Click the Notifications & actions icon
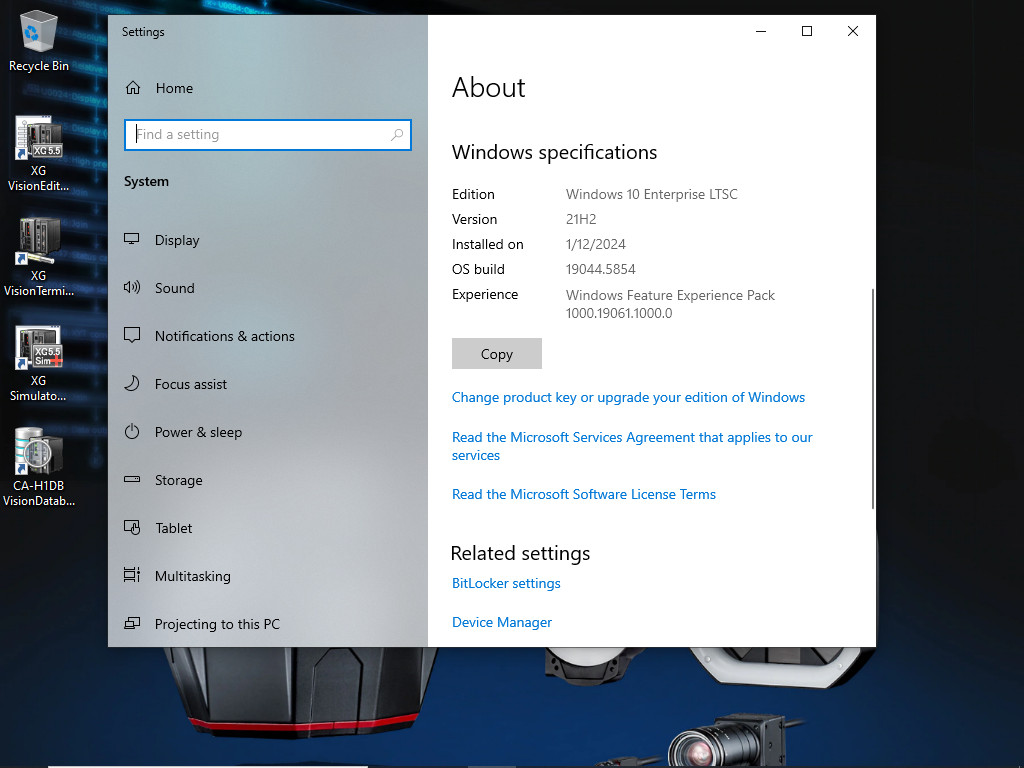Viewport: 1024px width, 768px height. [132, 336]
